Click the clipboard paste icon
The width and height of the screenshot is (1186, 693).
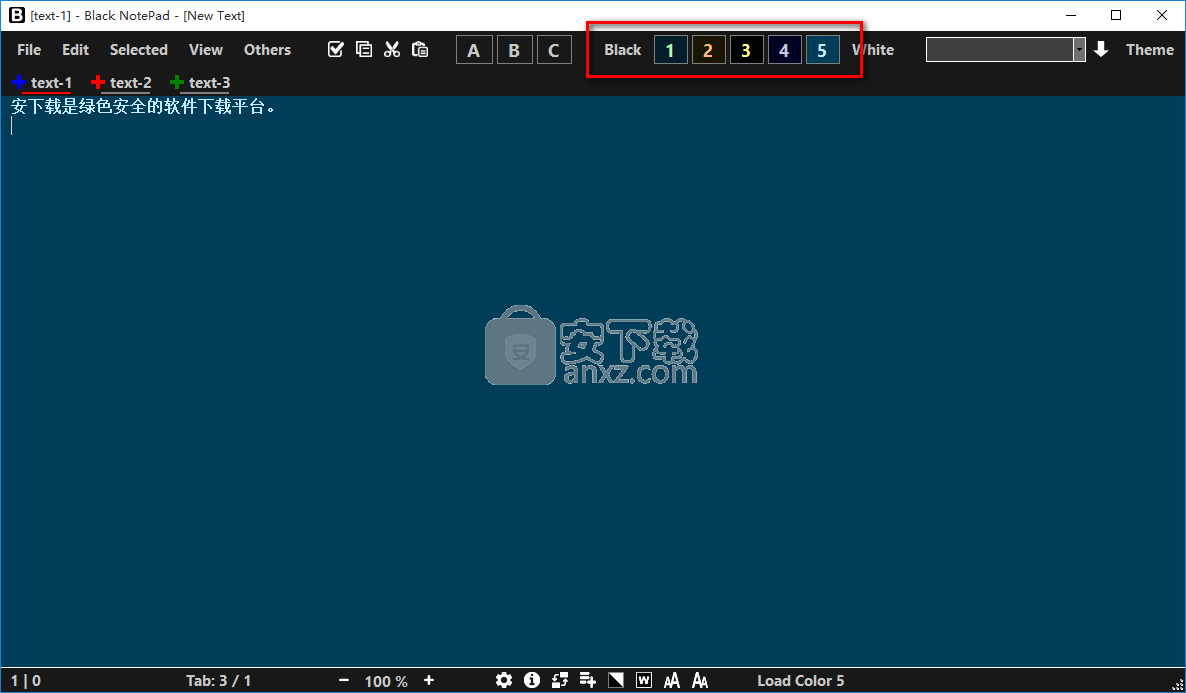(420, 49)
